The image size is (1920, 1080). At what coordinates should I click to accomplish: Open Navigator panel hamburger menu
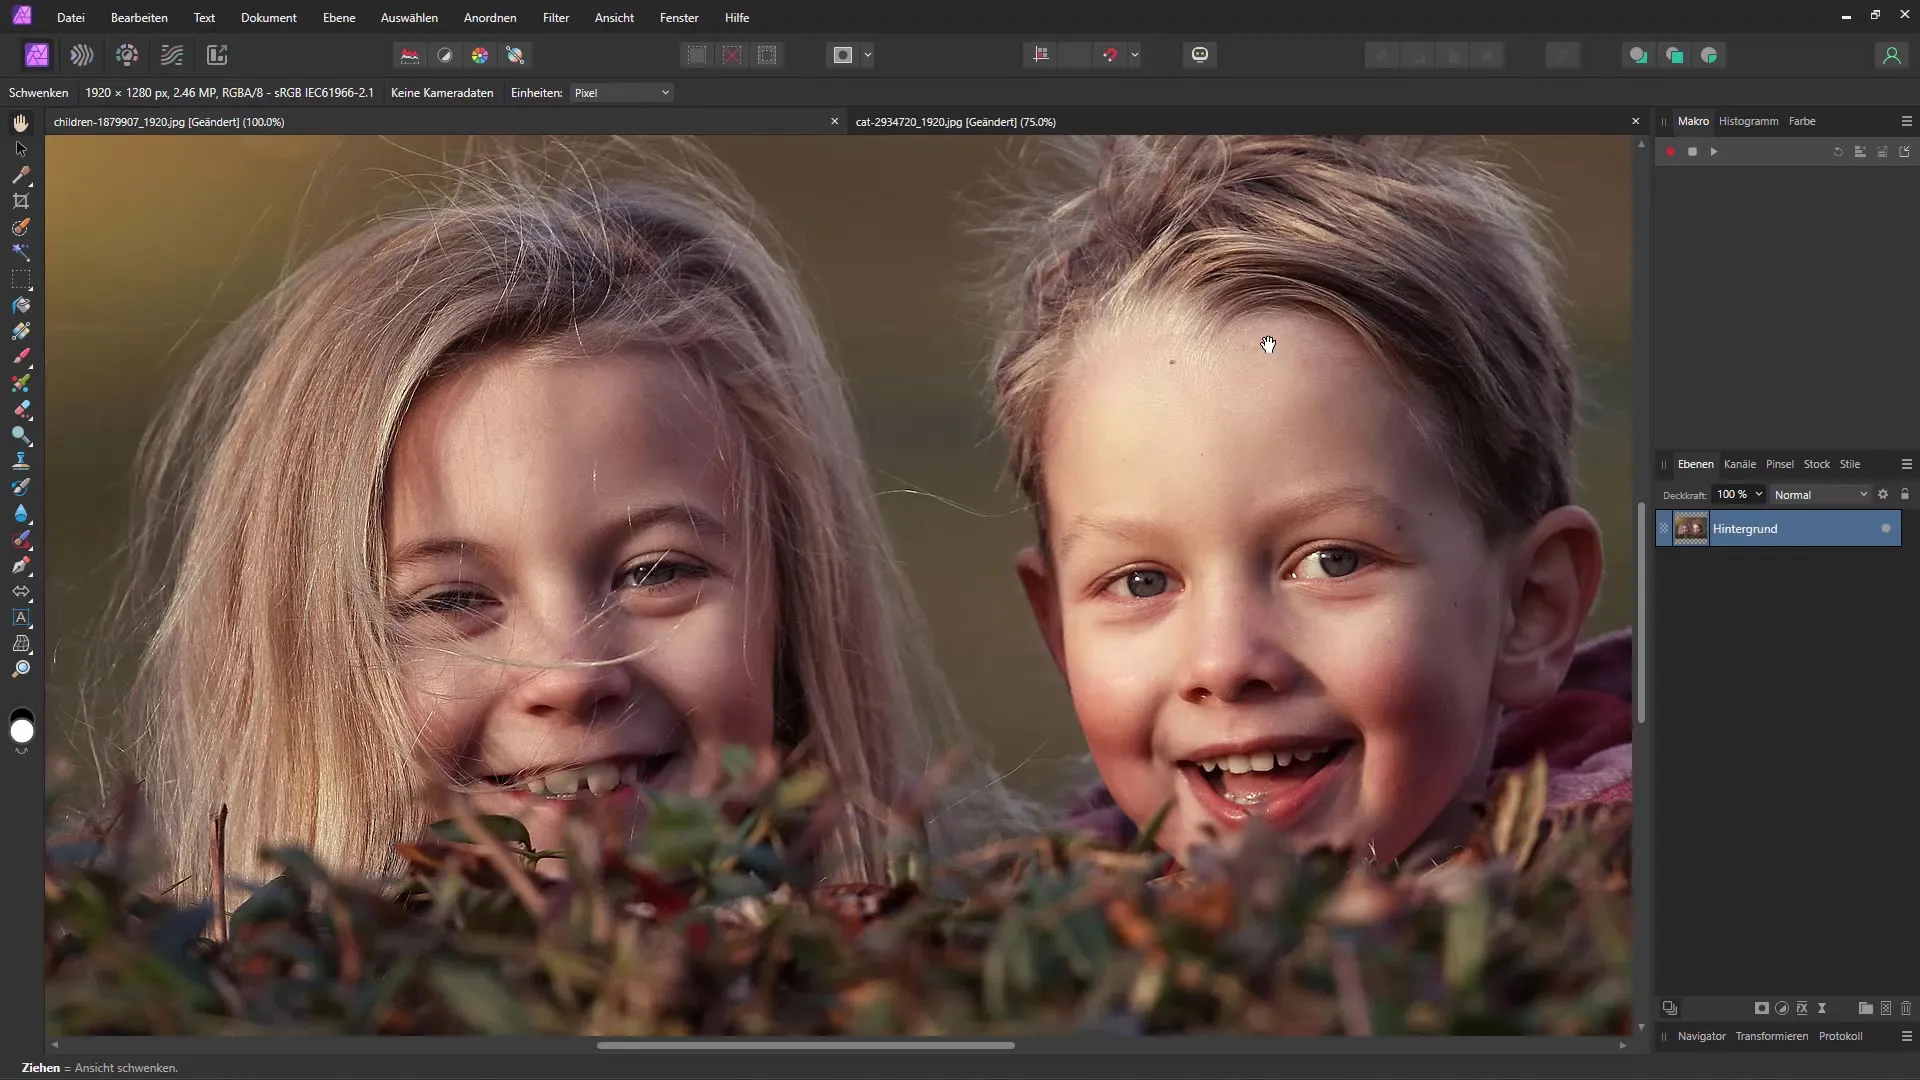(x=1906, y=1036)
